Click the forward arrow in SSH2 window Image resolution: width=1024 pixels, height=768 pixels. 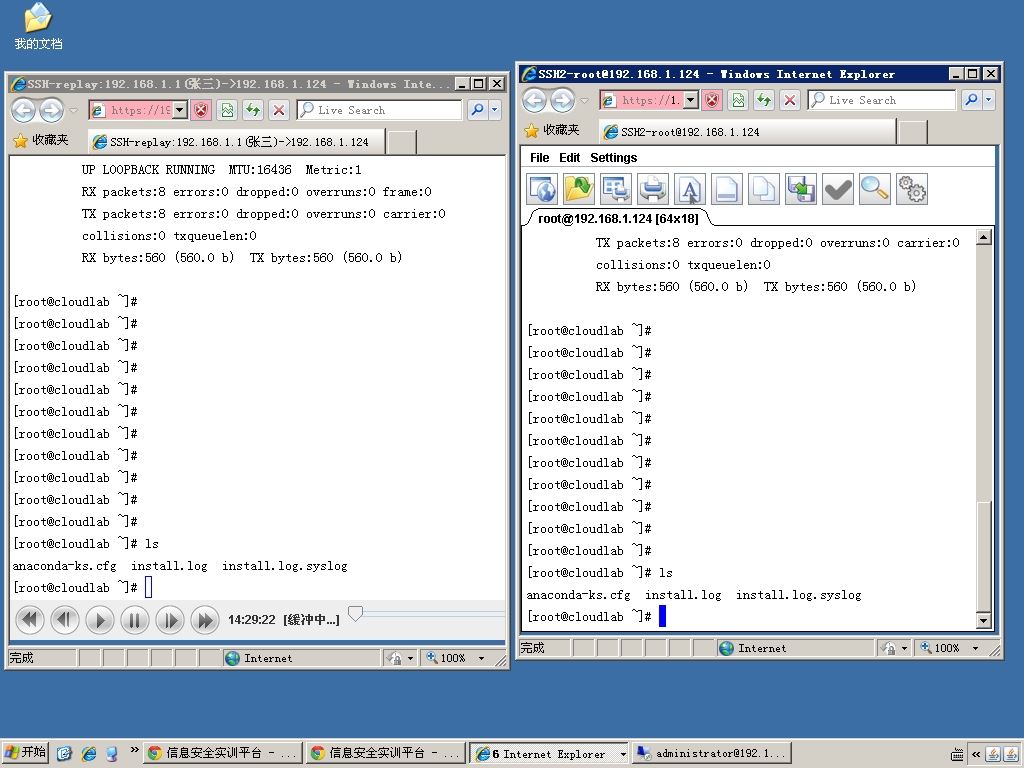(562, 101)
